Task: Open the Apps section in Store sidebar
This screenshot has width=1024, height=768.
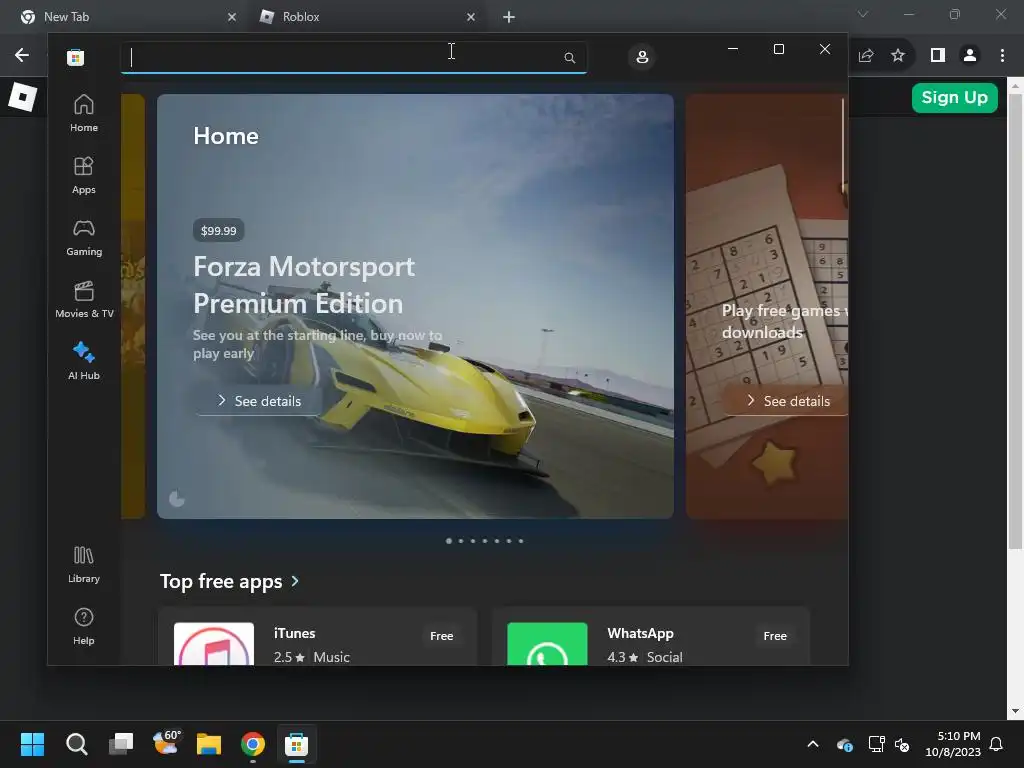Action: coord(84,175)
